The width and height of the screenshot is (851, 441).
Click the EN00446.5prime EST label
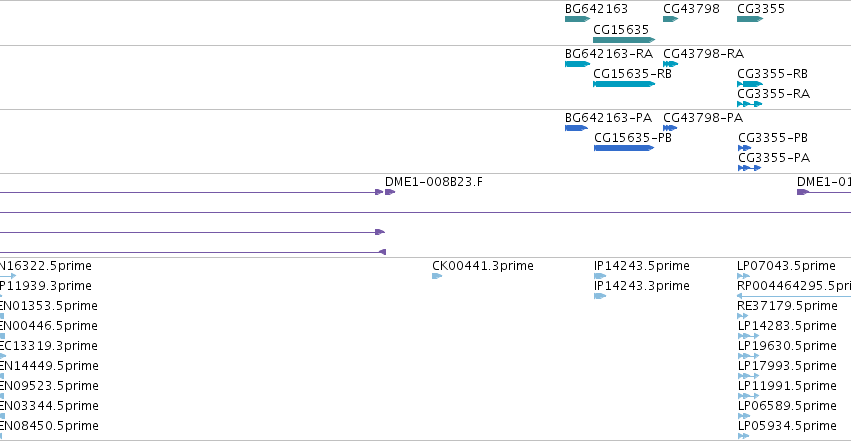click(49, 326)
